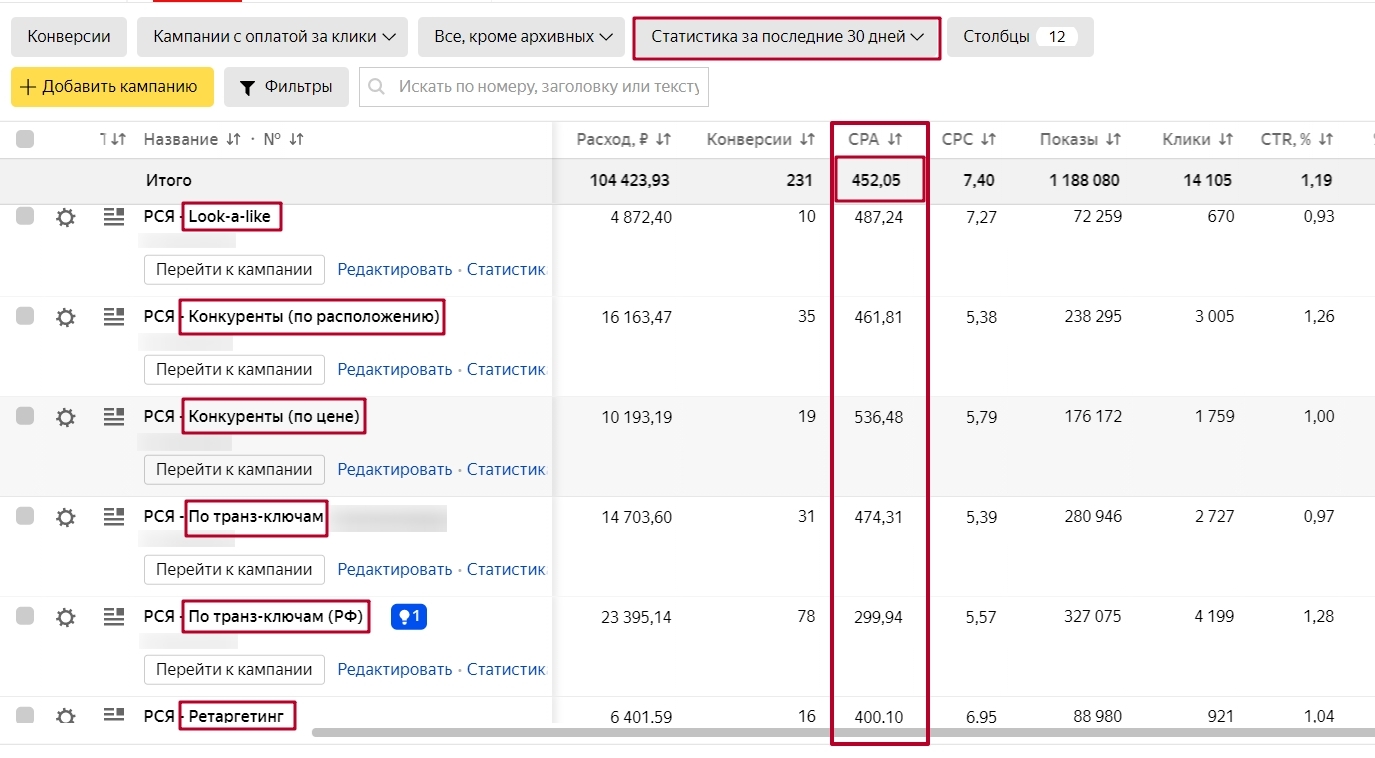The width and height of the screenshot is (1375, 758).
Task: Click Перейти к кампании under По транз-ключам (РФ)
Action: 234,669
